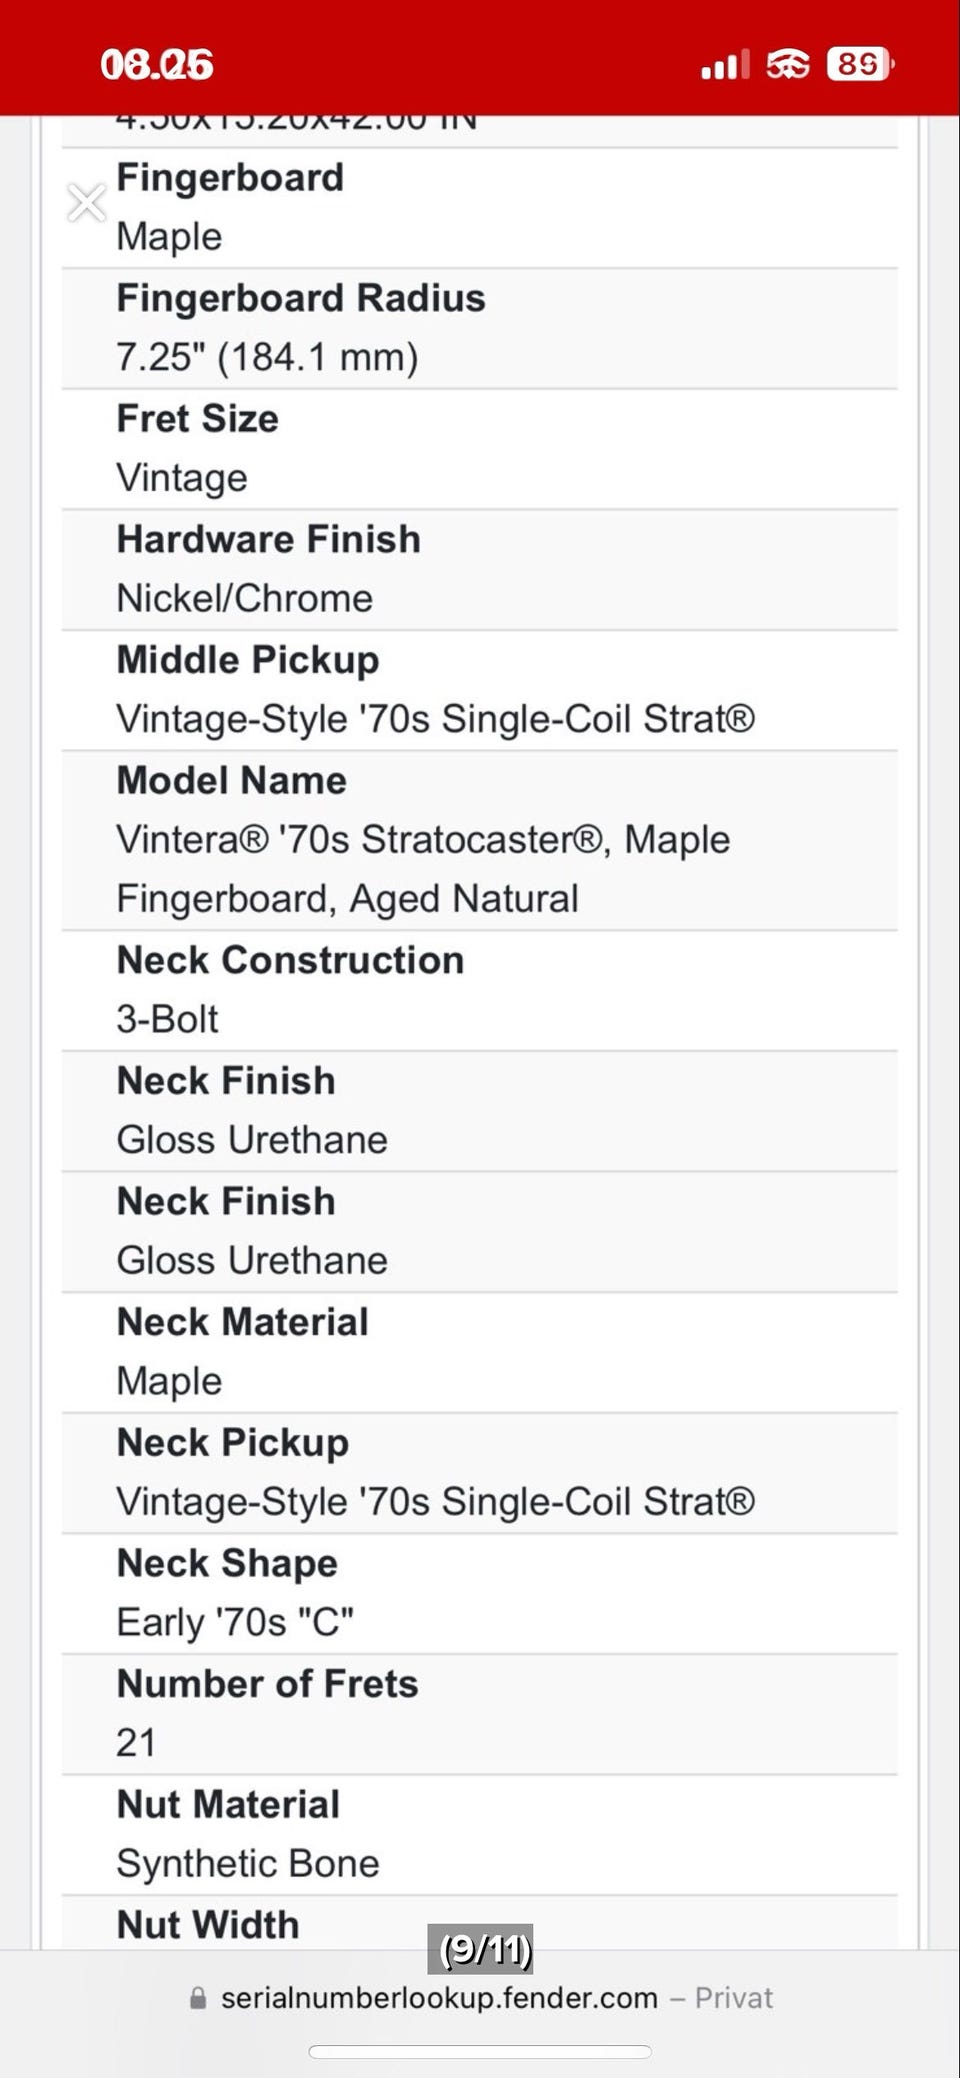Image resolution: width=960 pixels, height=2078 pixels.
Task: Tap the Number of Frets 21 row
Action: coord(480,1714)
